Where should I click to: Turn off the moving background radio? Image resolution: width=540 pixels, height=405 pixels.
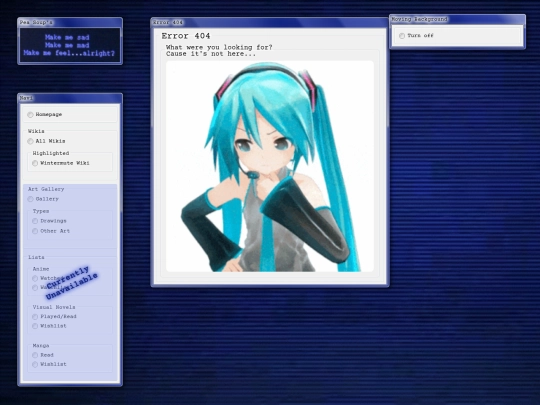[x=402, y=36]
